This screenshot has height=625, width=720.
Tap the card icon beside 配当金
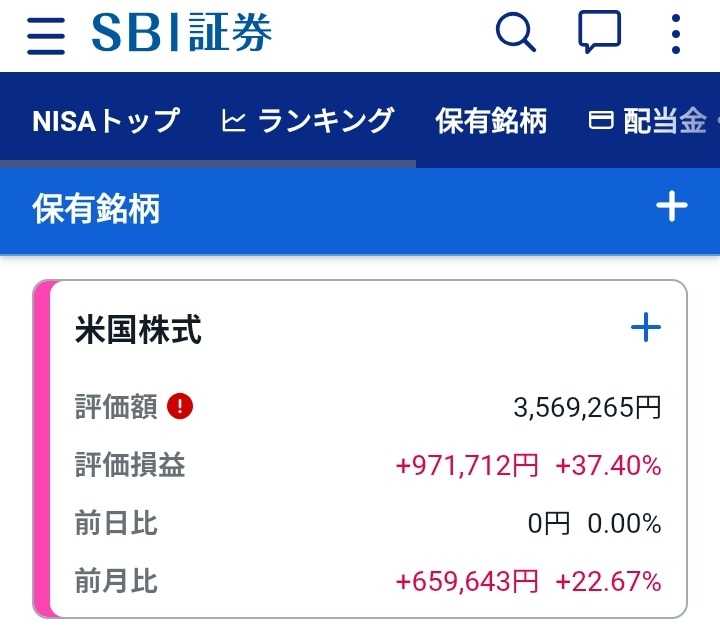(601, 122)
